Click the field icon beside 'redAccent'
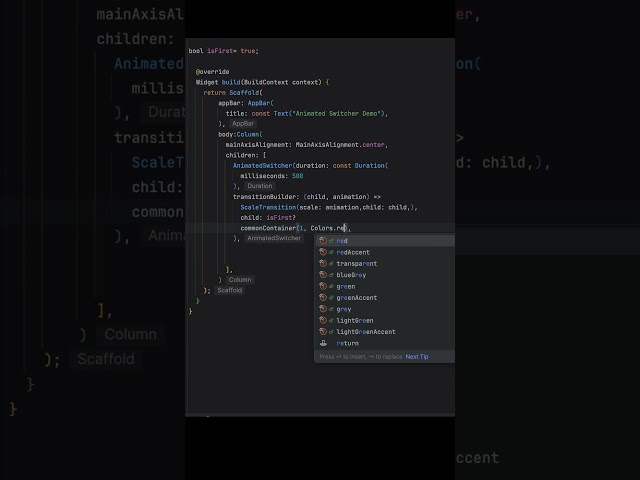Viewport: 640px width, 480px height. (323, 252)
